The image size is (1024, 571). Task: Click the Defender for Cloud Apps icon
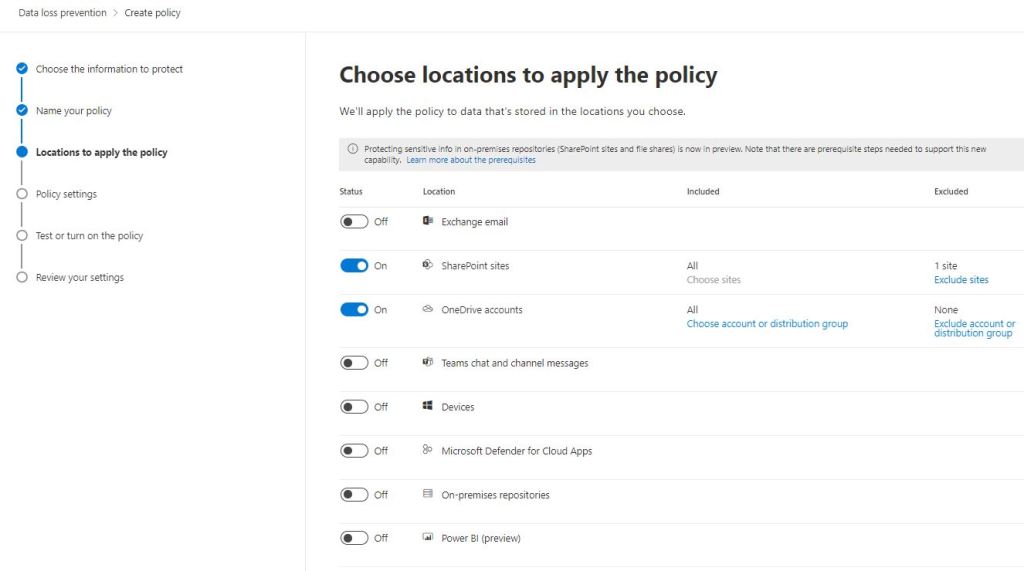click(x=428, y=450)
